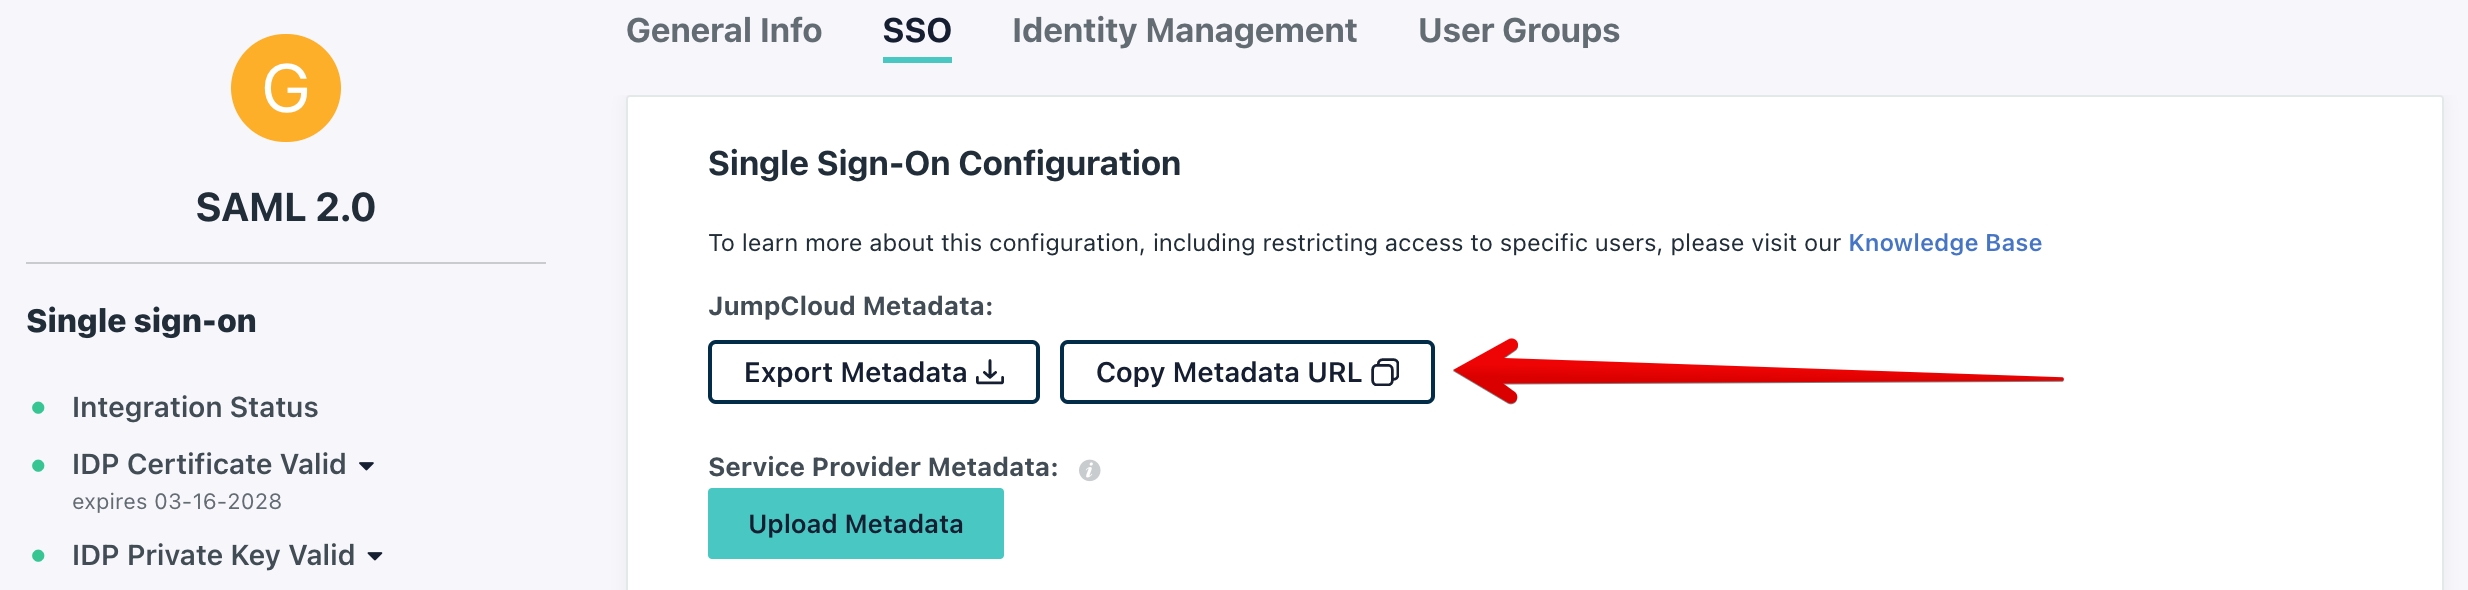Image resolution: width=2468 pixels, height=590 pixels.
Task: Click the Copy Metadata URL button
Action: pos(1247,372)
